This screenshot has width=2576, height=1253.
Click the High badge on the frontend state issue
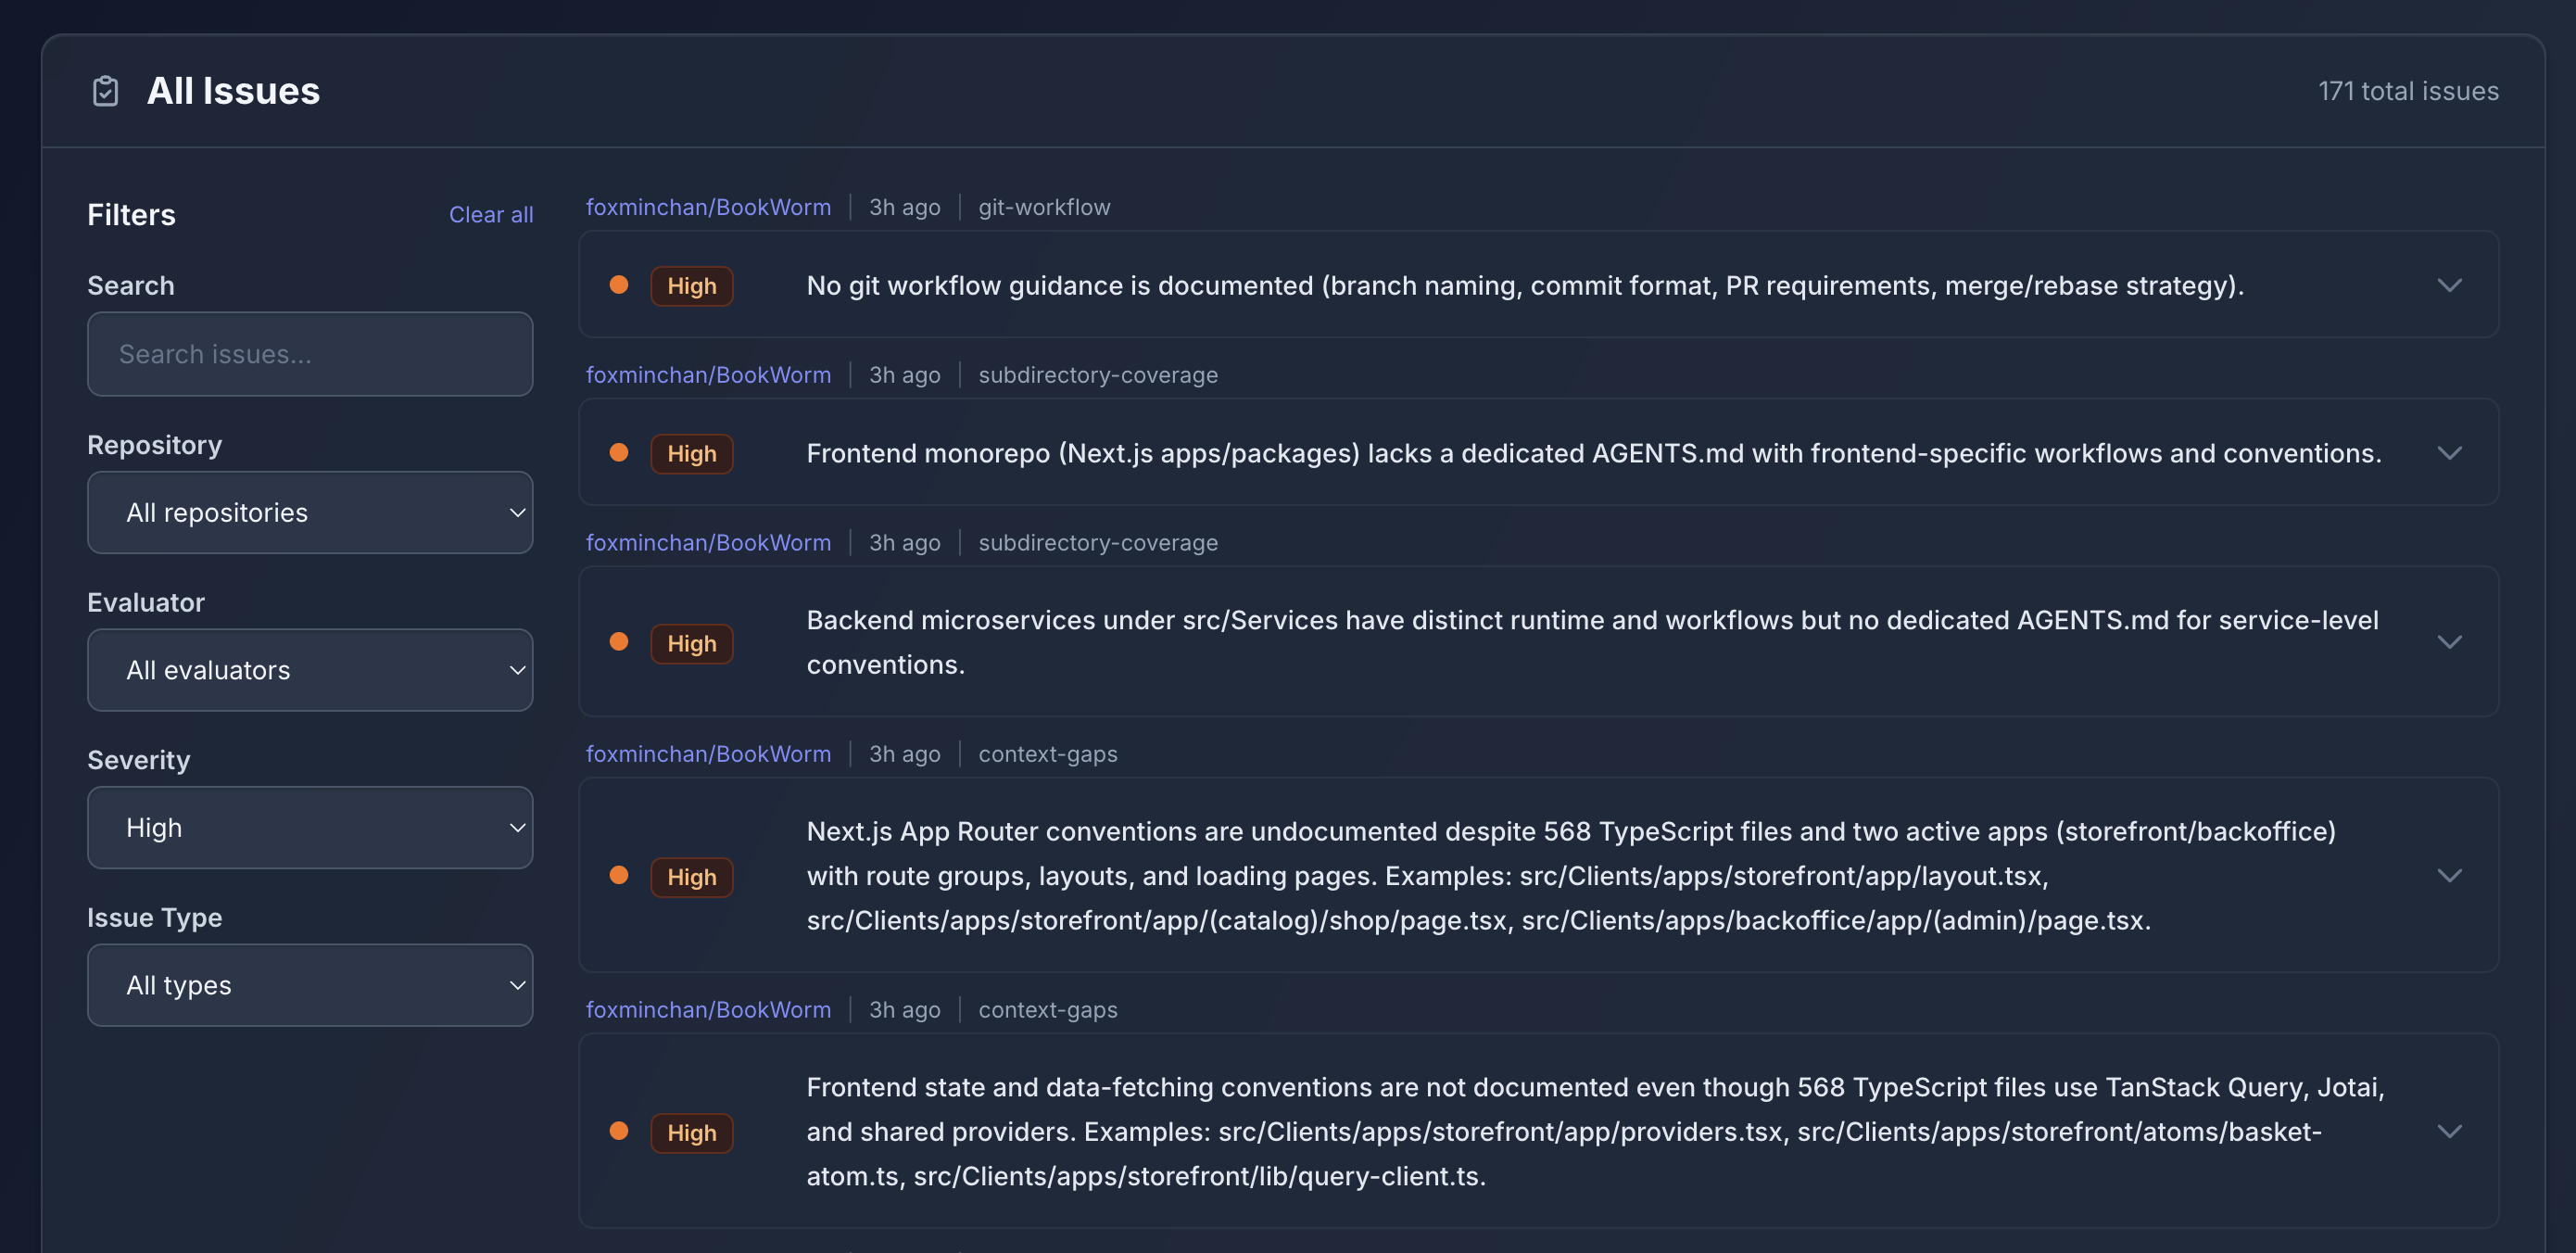[692, 1132]
